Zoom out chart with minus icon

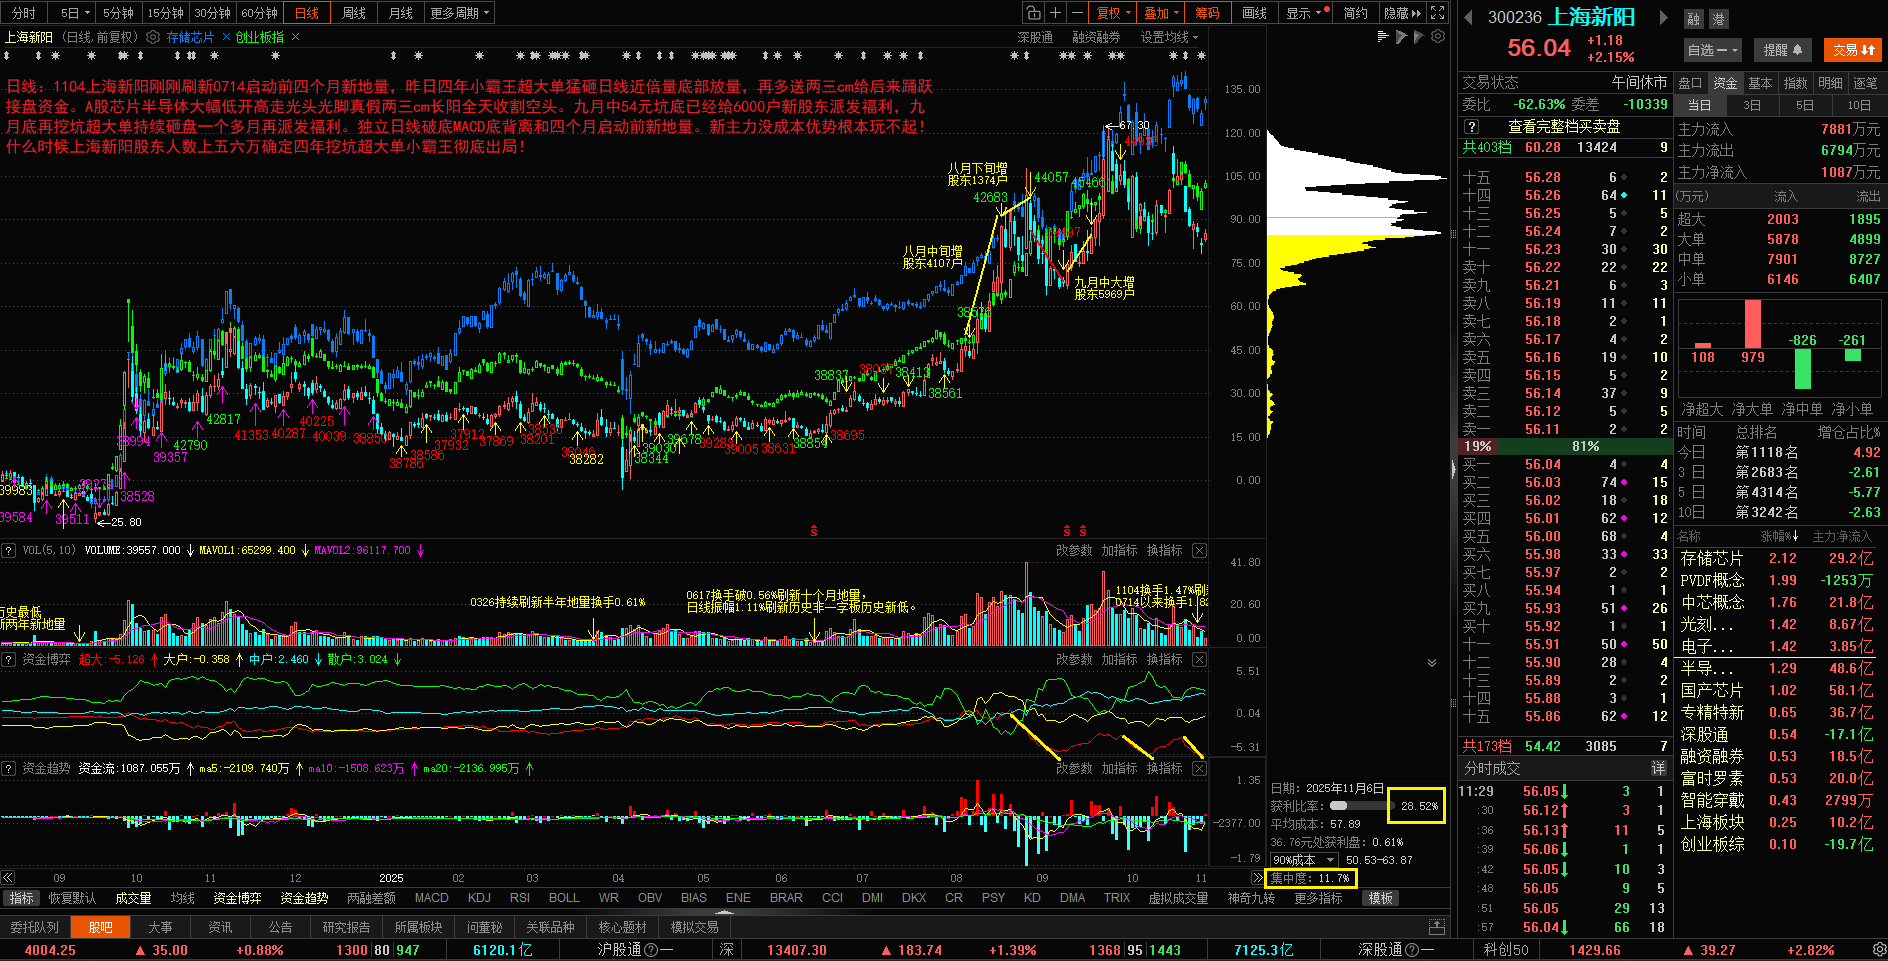click(1077, 13)
